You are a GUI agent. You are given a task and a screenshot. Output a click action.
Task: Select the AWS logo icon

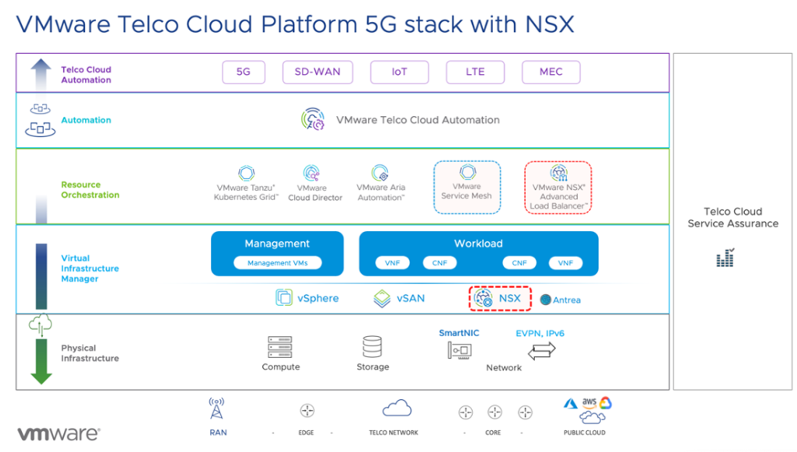[x=589, y=403]
